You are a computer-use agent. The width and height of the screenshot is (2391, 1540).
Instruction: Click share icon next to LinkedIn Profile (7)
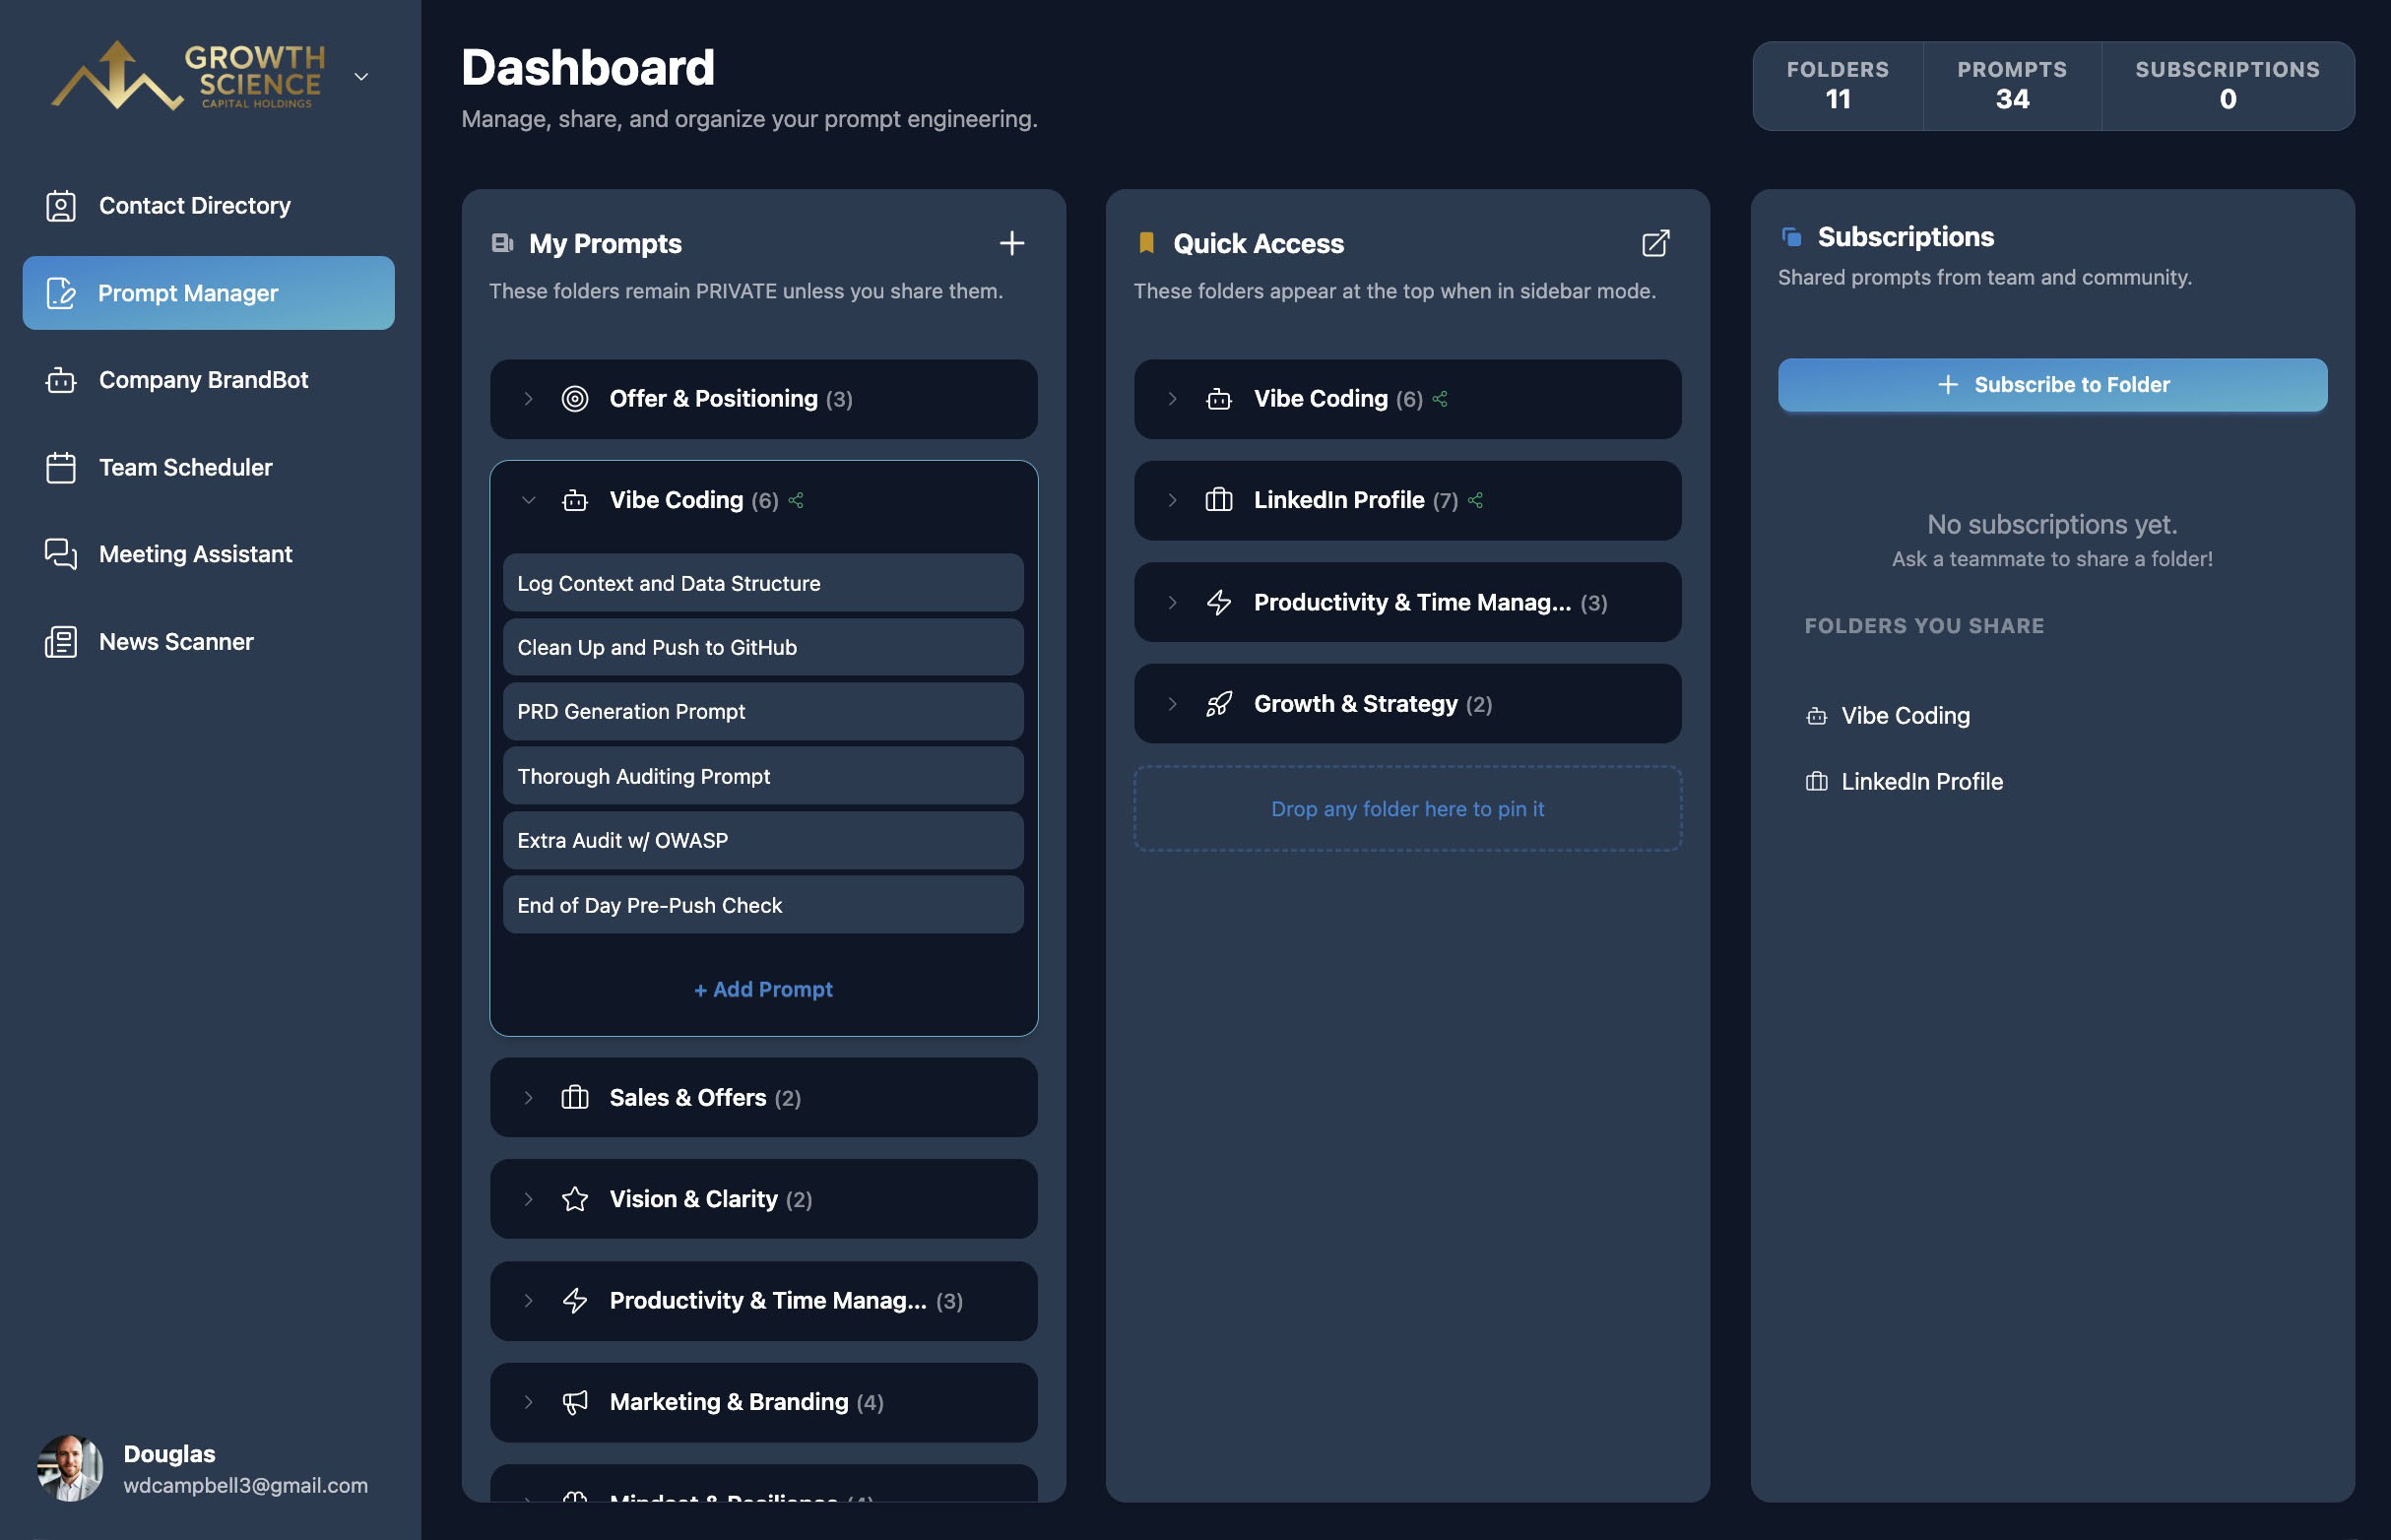[1476, 500]
